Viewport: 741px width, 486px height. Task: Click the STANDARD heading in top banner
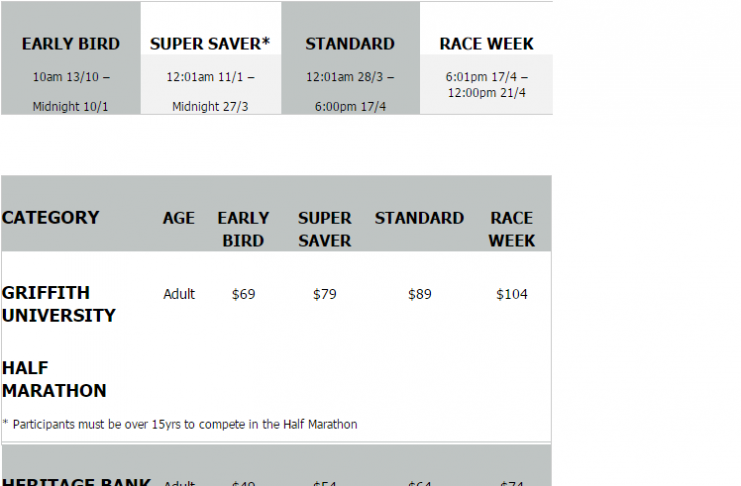(350, 44)
